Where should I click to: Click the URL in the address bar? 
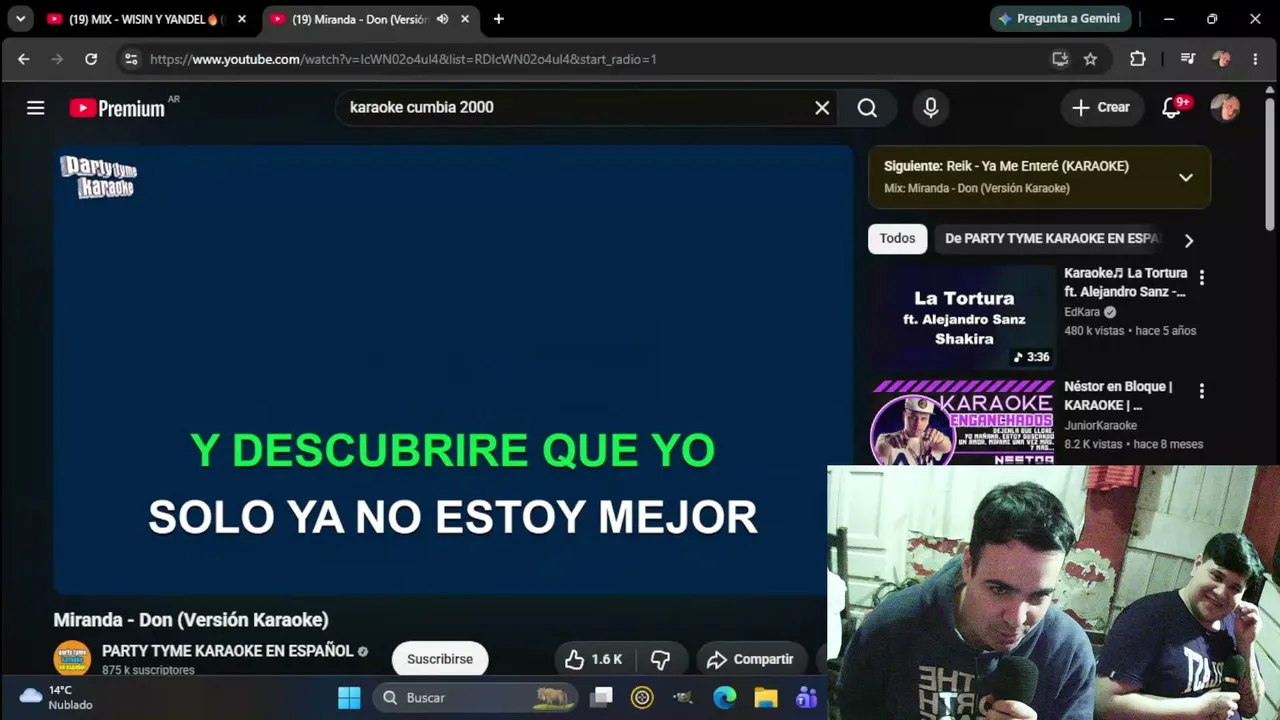[403, 59]
